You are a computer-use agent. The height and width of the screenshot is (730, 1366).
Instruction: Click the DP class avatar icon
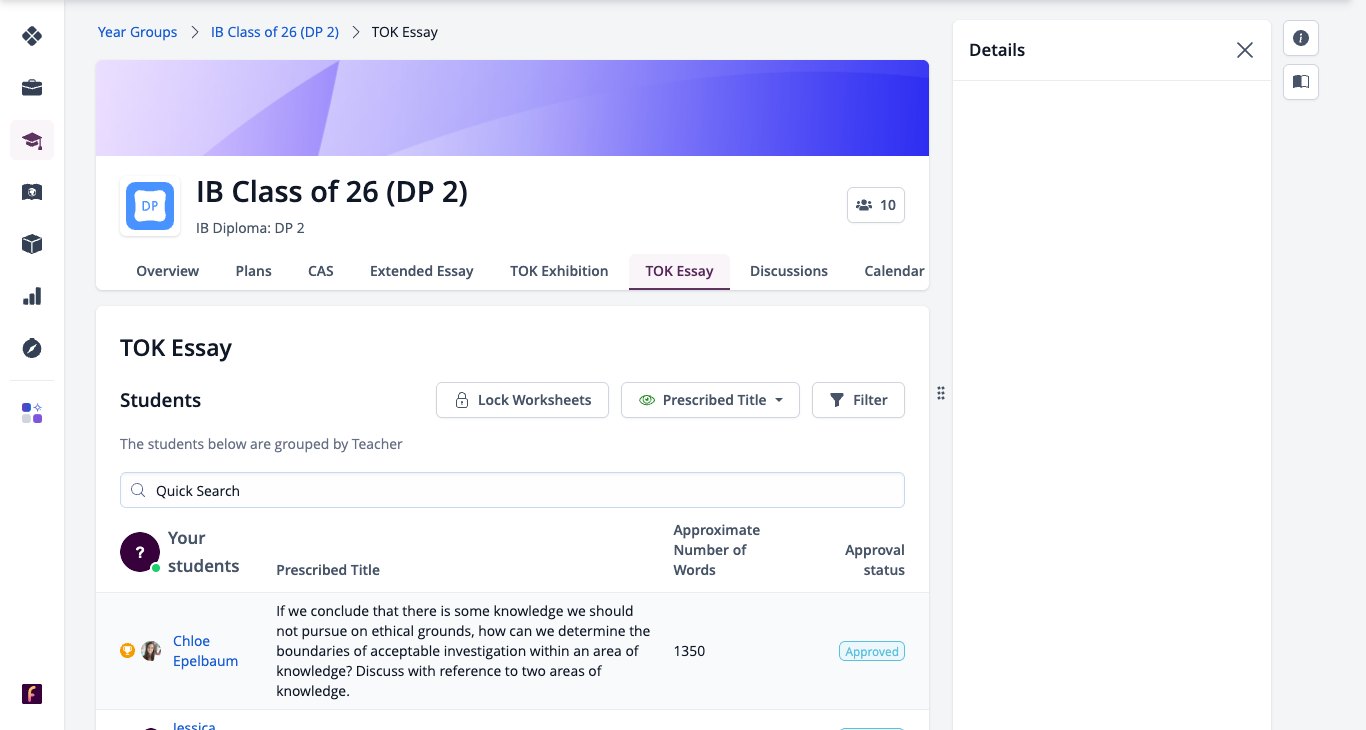point(150,206)
